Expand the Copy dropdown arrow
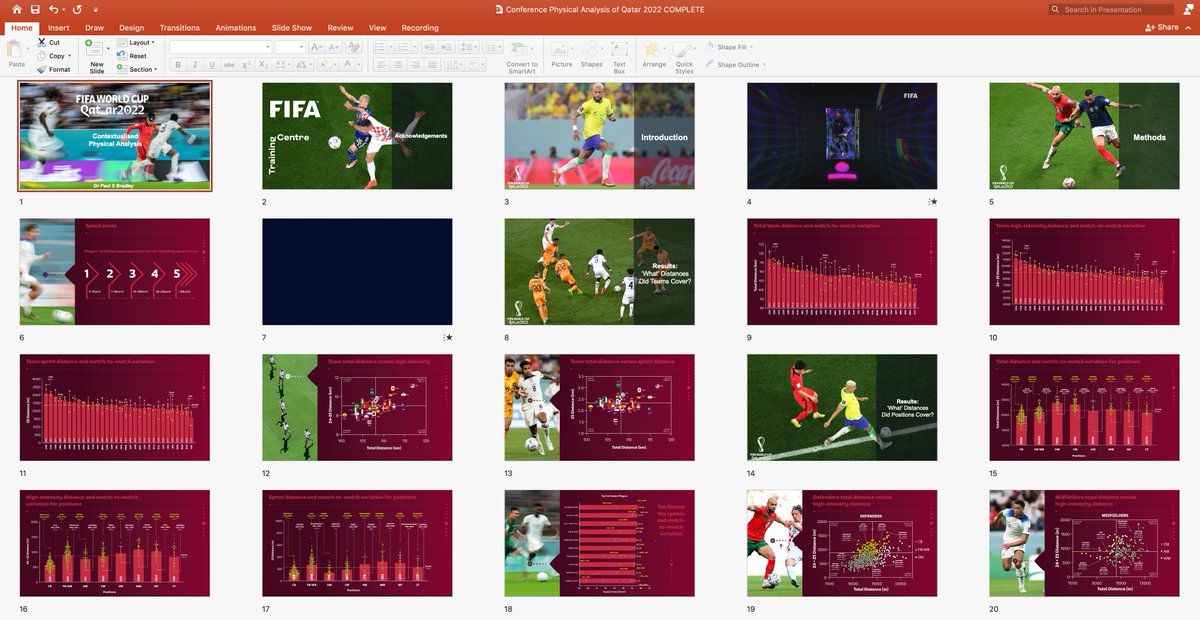The image size is (1200, 620). click(70, 56)
